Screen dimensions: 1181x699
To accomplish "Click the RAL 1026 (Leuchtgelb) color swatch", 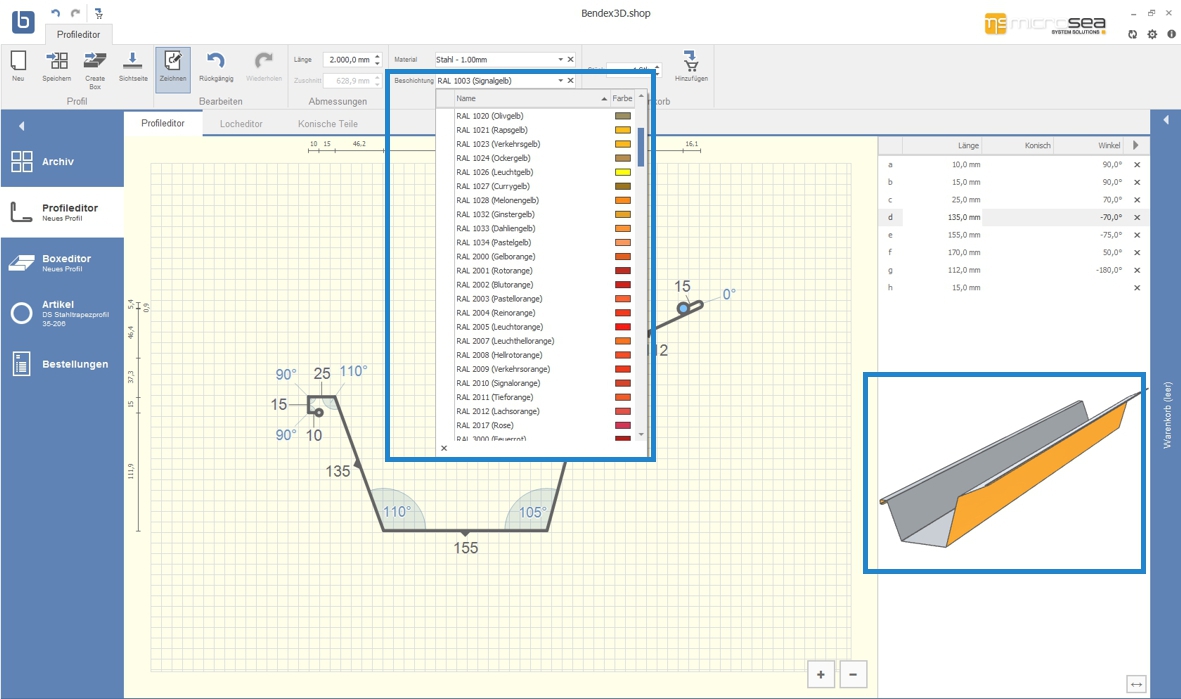I will 623,172.
